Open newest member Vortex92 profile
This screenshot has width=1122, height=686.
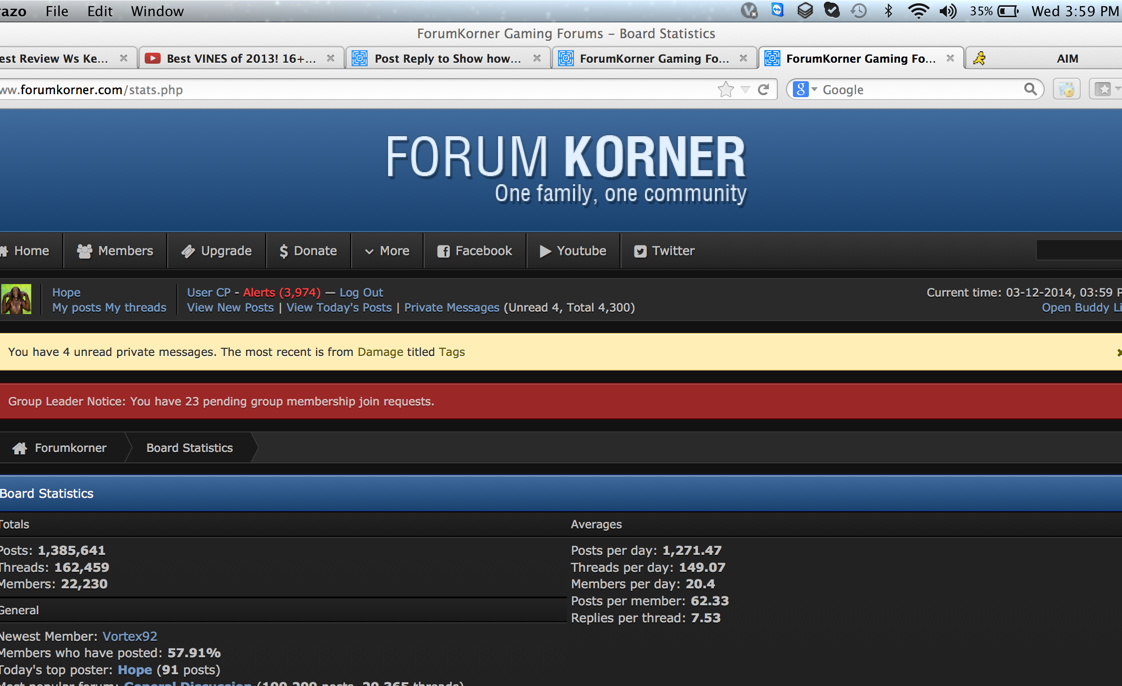(130, 636)
